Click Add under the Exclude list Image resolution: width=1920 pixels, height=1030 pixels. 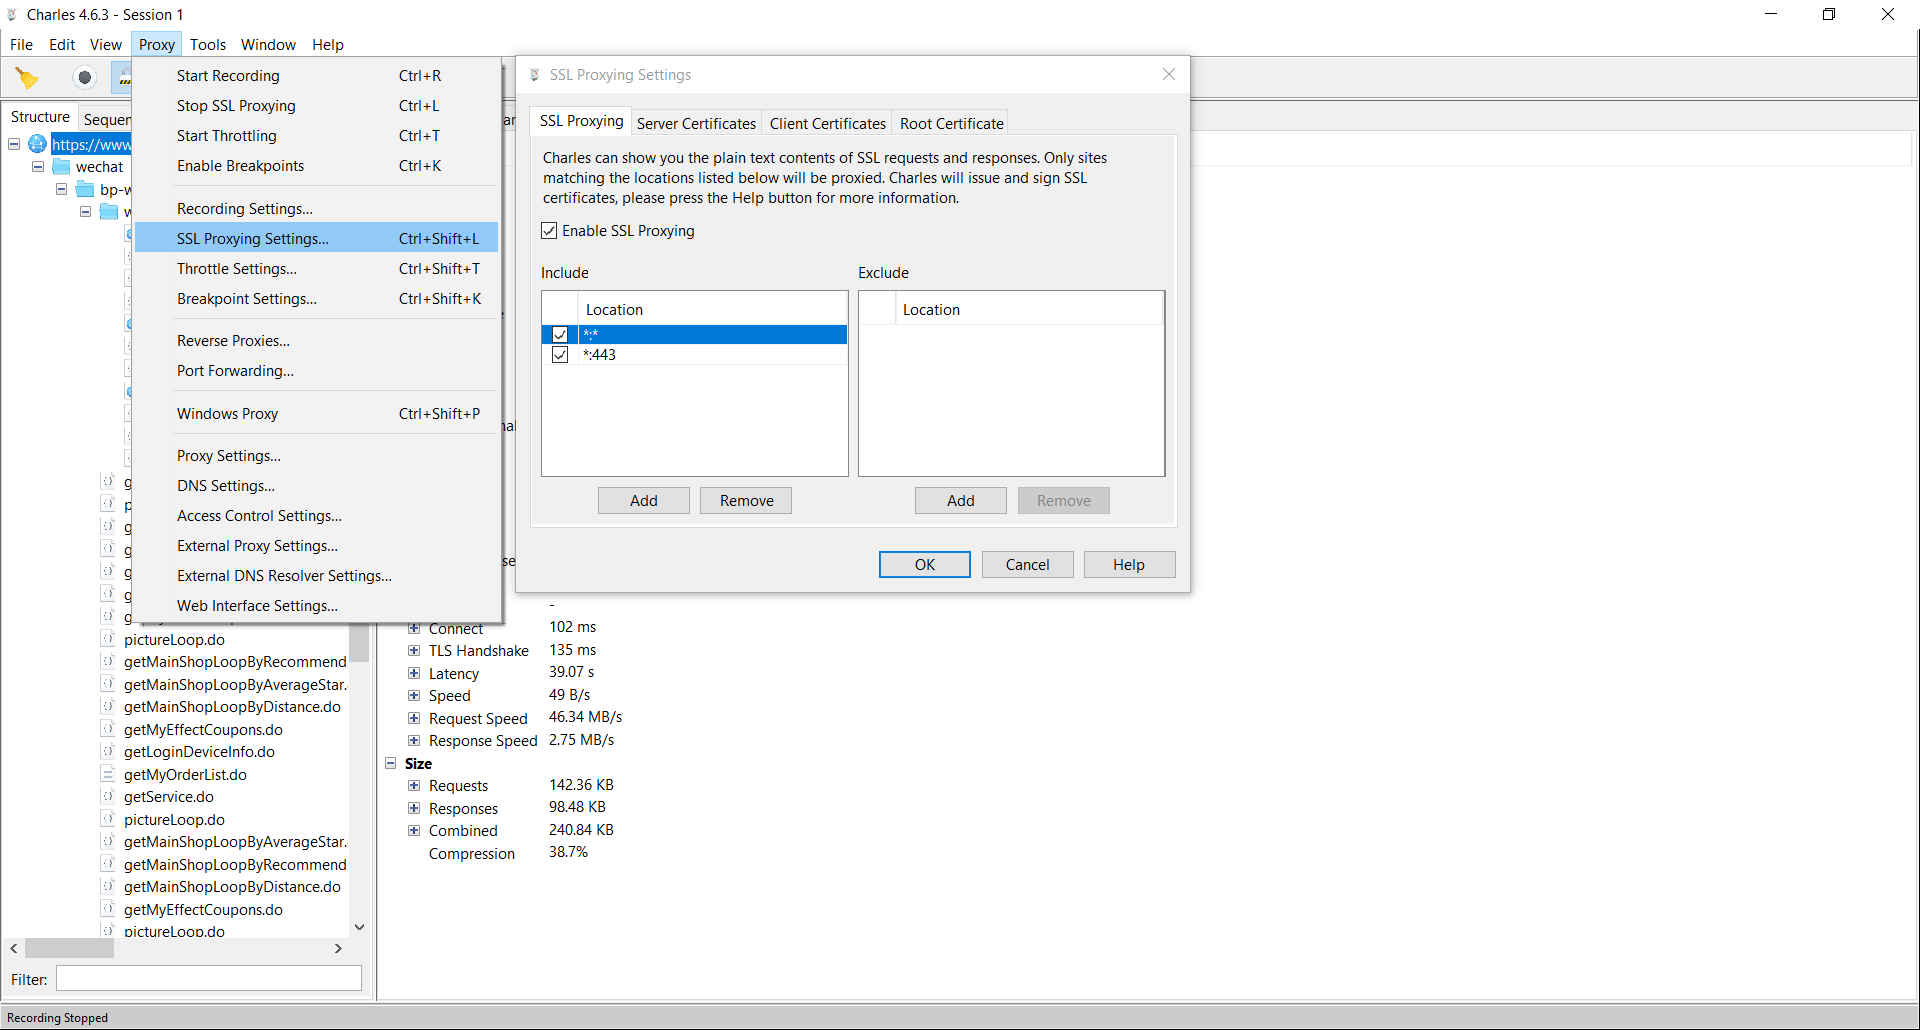pyautogui.click(x=961, y=501)
